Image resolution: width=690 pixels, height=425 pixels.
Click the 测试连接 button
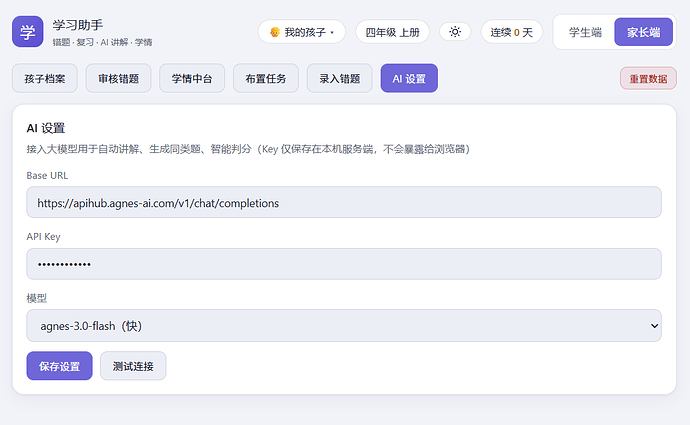(x=133, y=366)
